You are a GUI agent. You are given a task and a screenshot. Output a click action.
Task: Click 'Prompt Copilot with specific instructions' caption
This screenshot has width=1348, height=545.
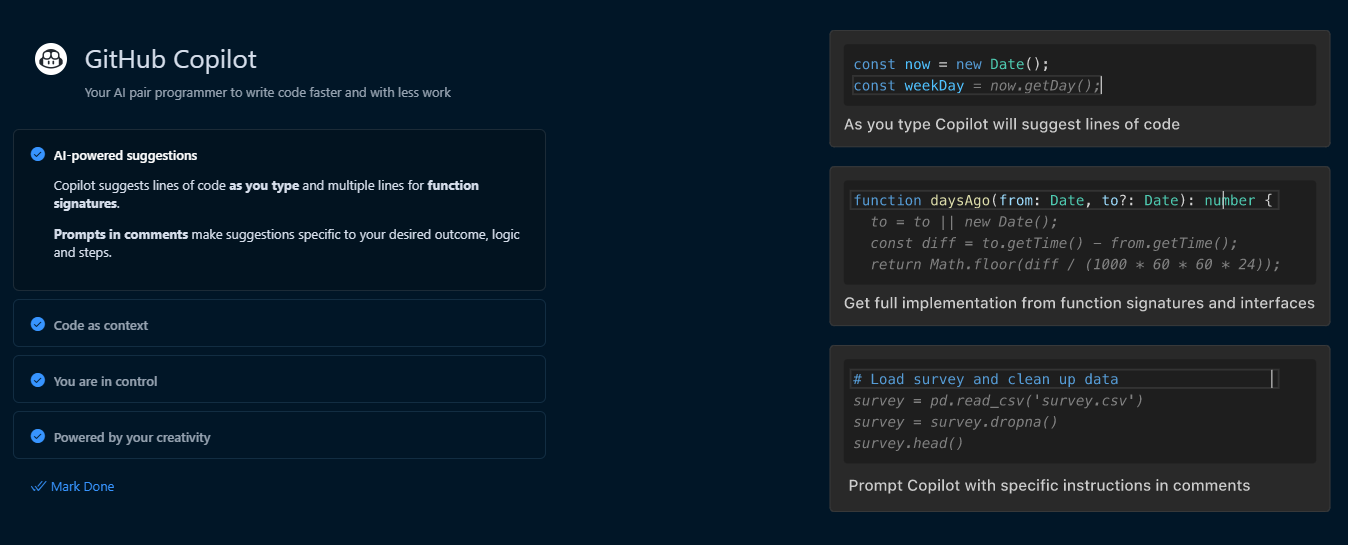click(x=1049, y=486)
